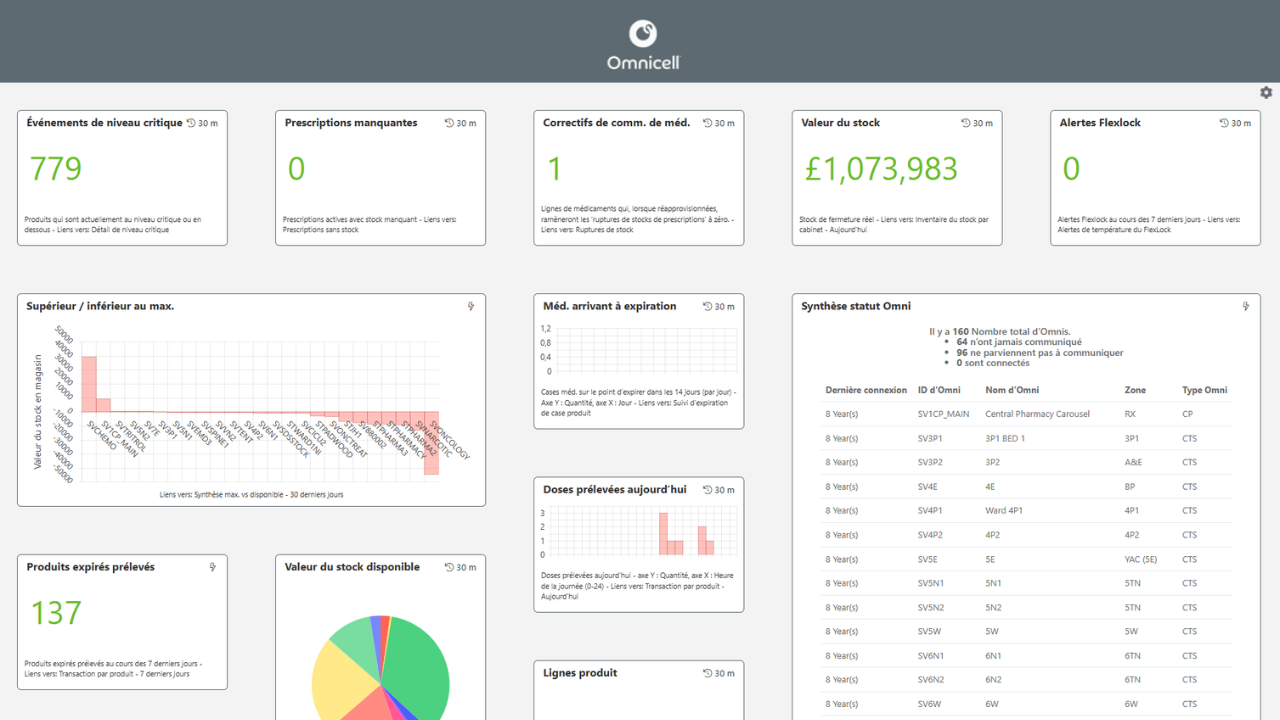Viewport: 1280px width, 720px height.
Task: Click the Valeur du stock disponible title
Action: [352, 567]
